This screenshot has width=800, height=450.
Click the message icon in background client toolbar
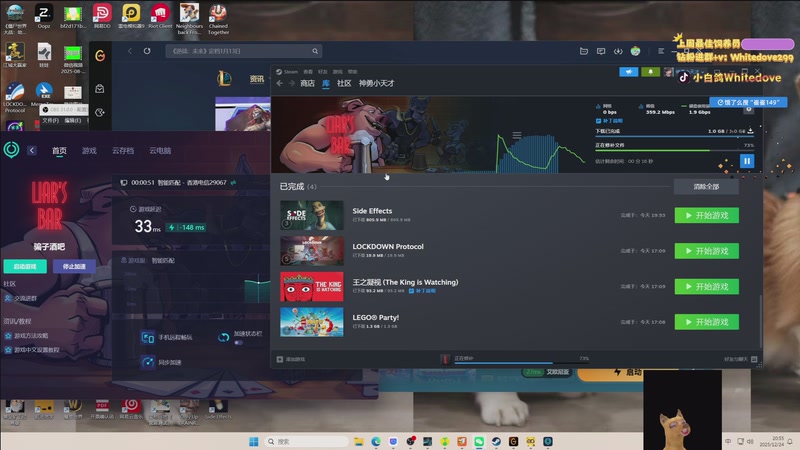tap(601, 51)
